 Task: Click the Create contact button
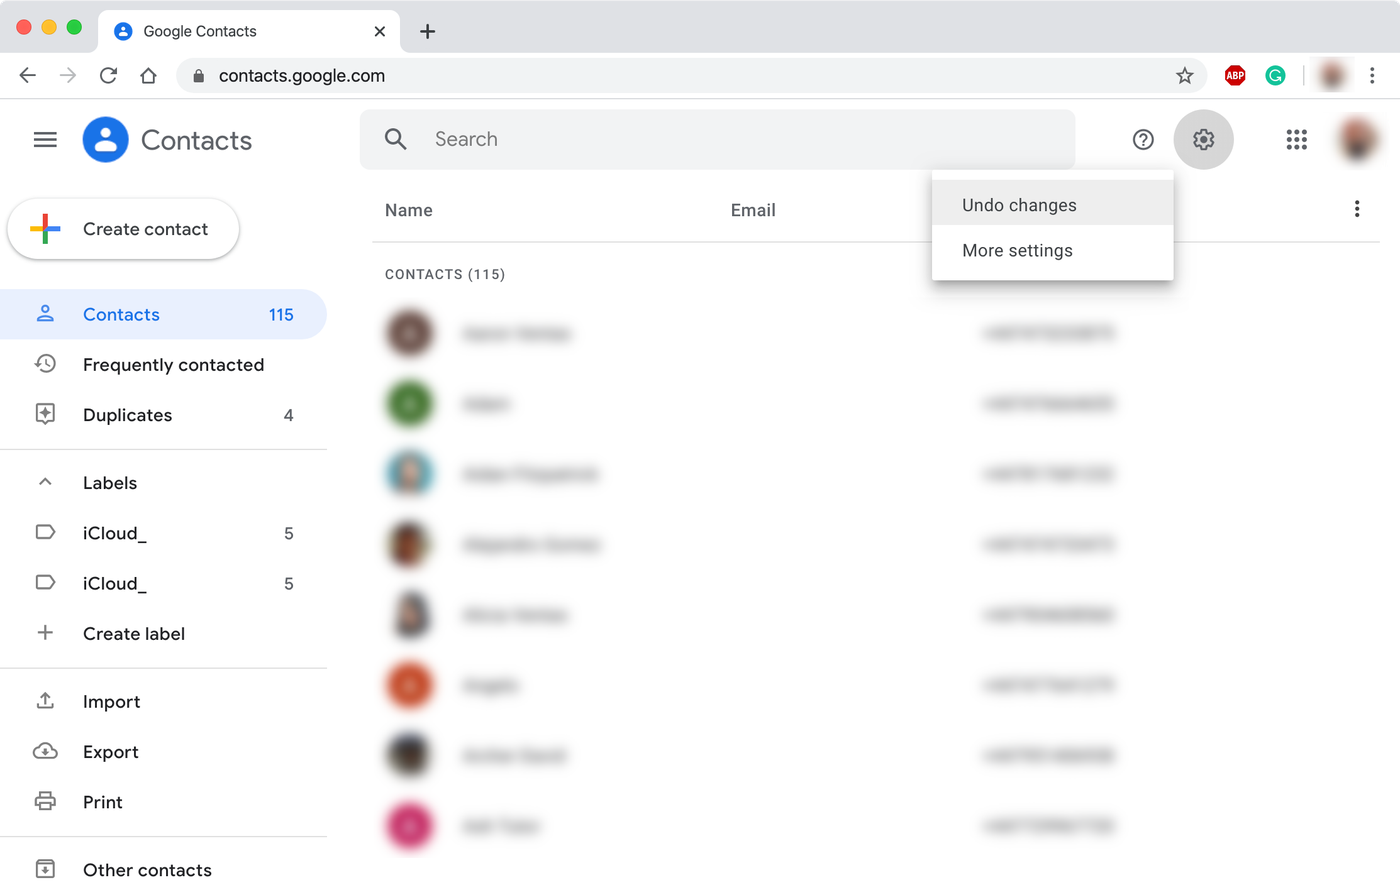coord(123,228)
